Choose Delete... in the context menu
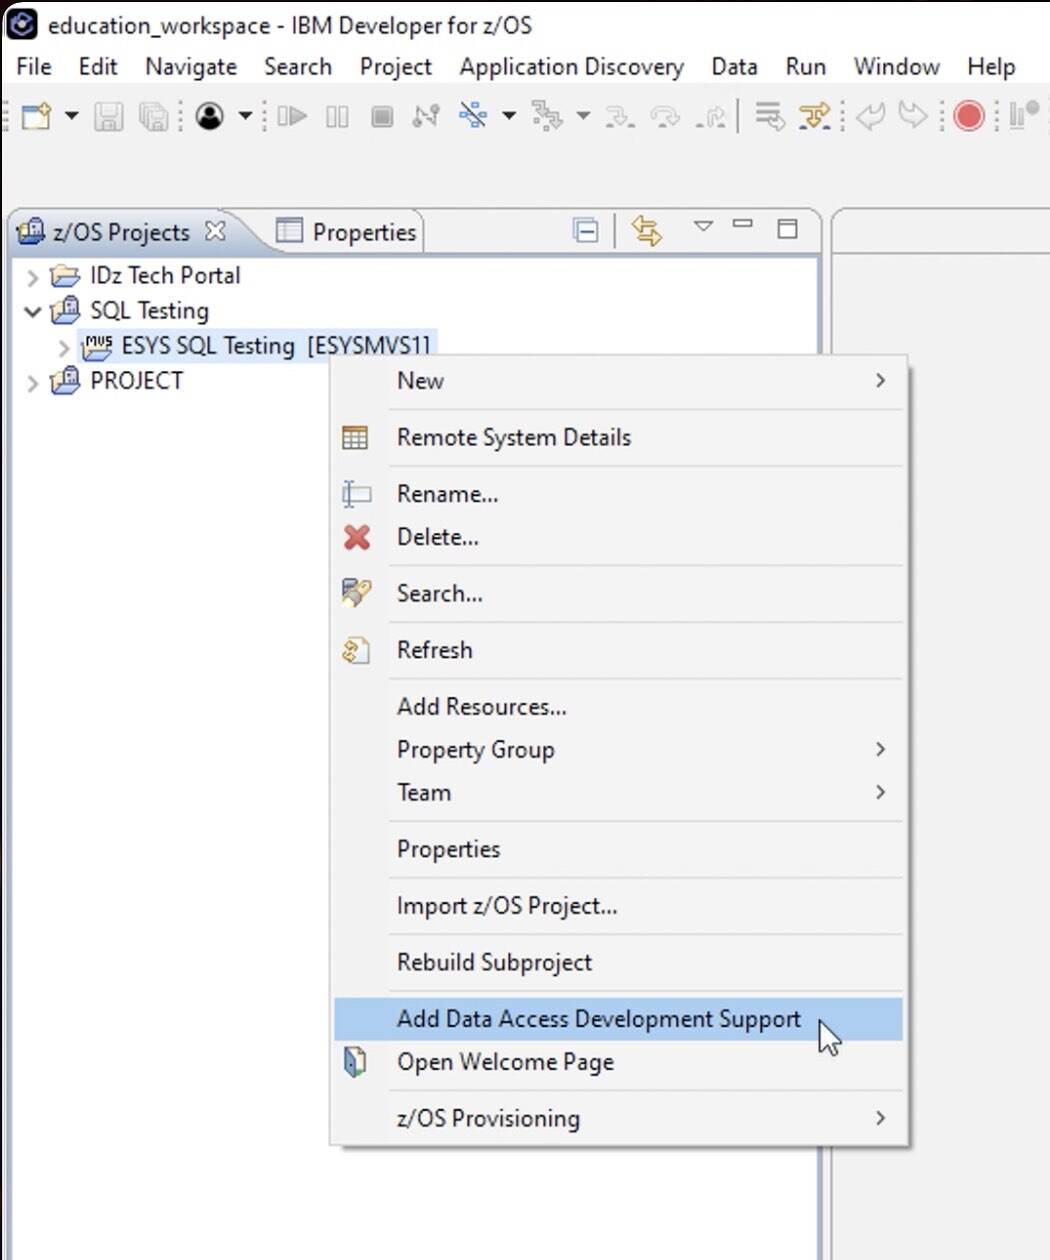This screenshot has width=1050, height=1260. (x=619, y=537)
